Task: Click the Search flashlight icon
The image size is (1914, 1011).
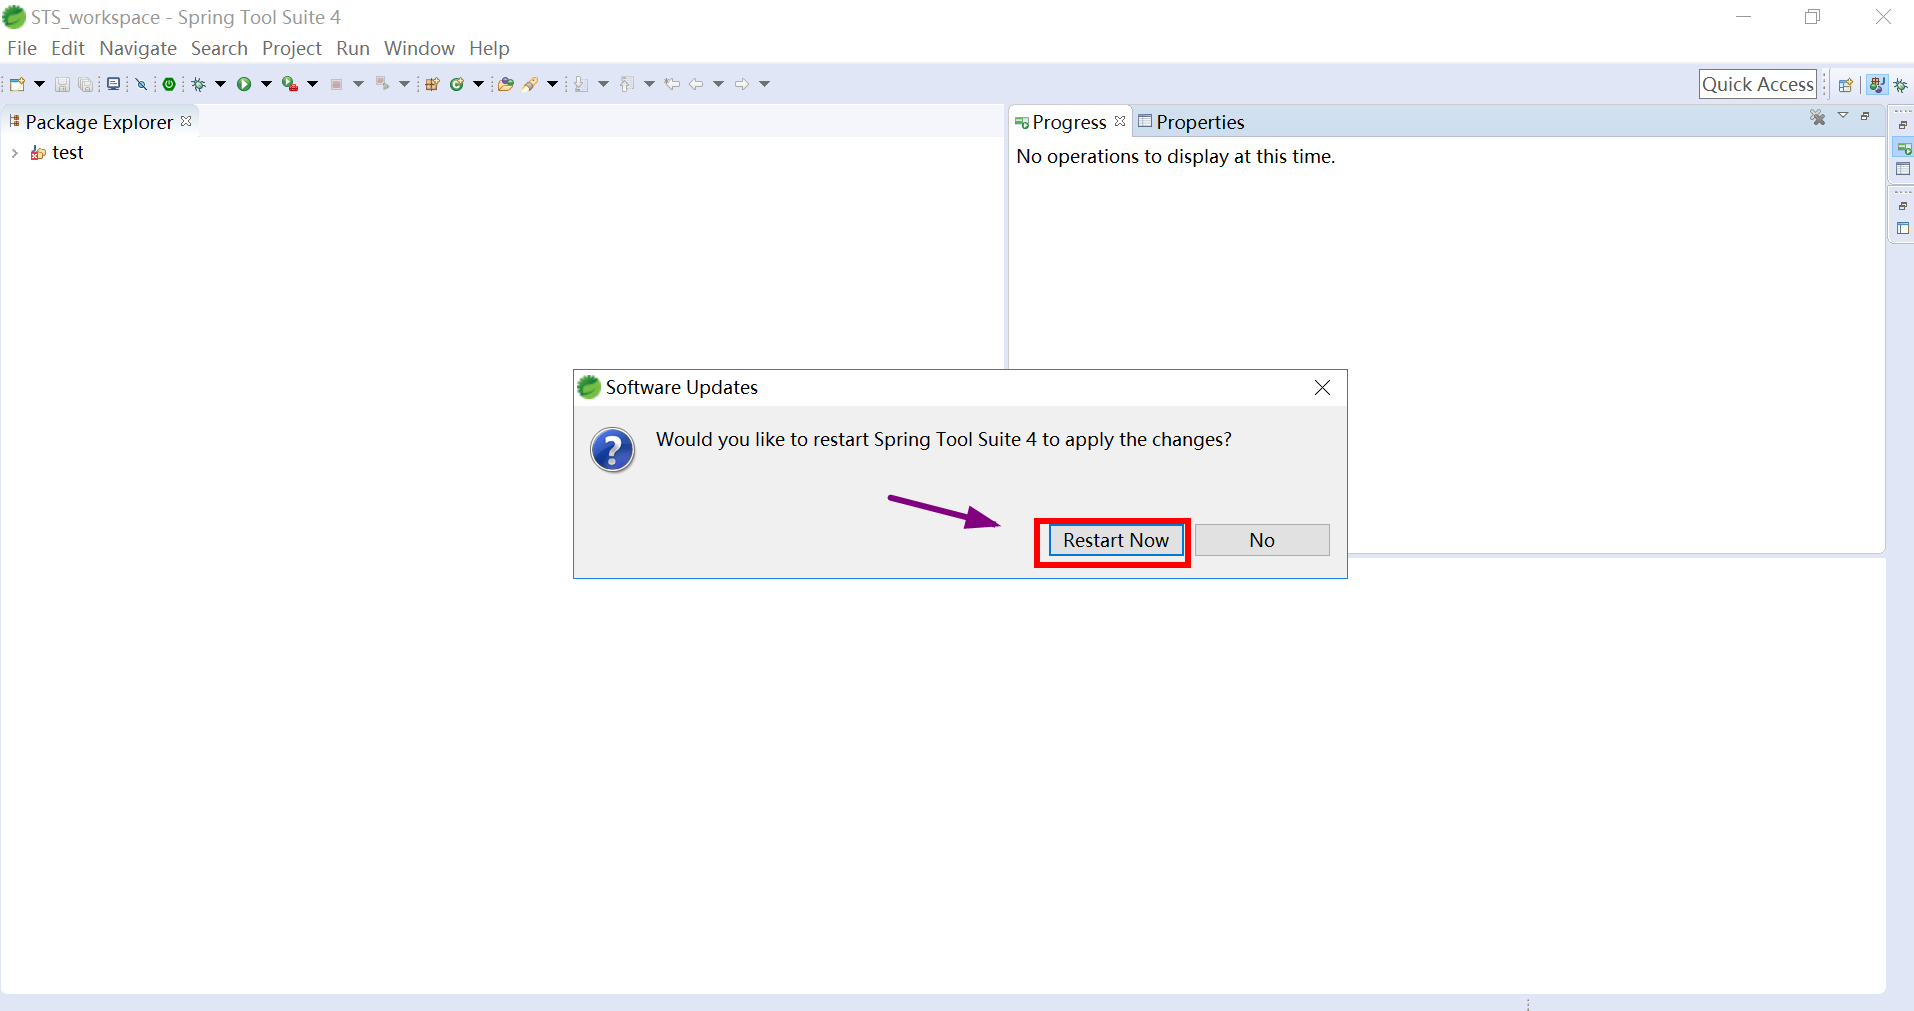Action: pos(531,84)
